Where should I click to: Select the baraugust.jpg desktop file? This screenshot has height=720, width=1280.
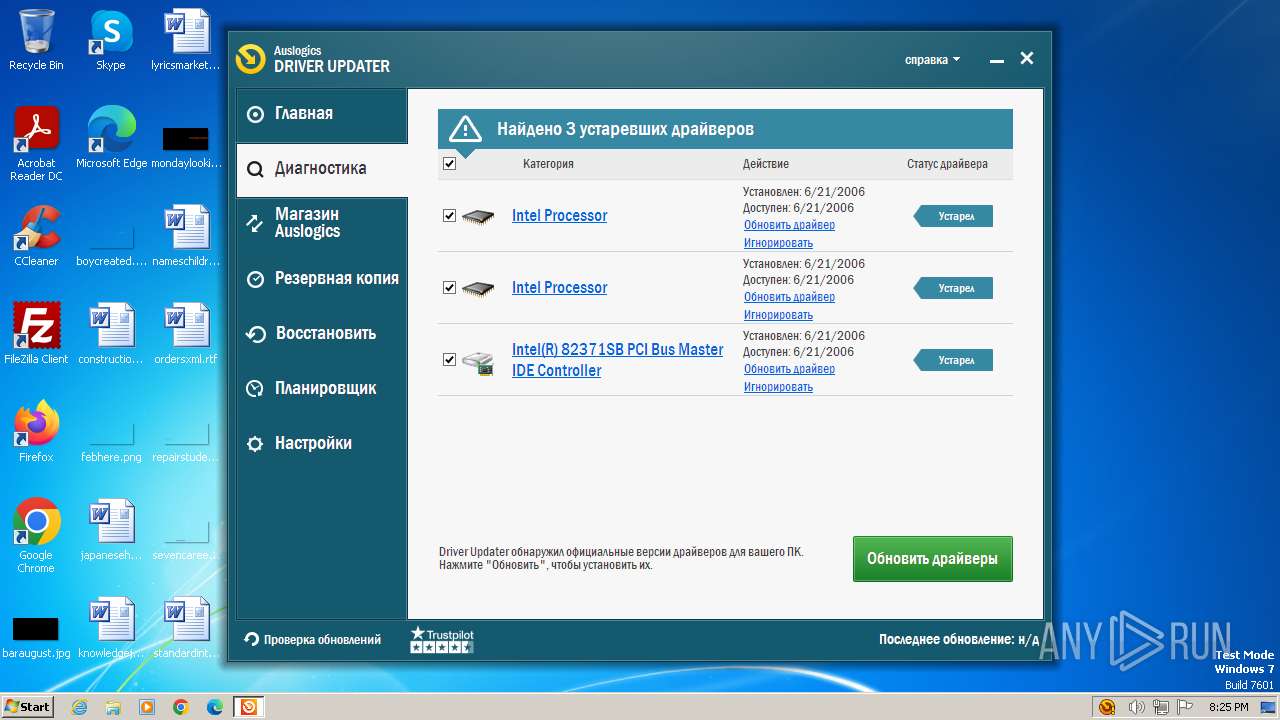tap(36, 638)
